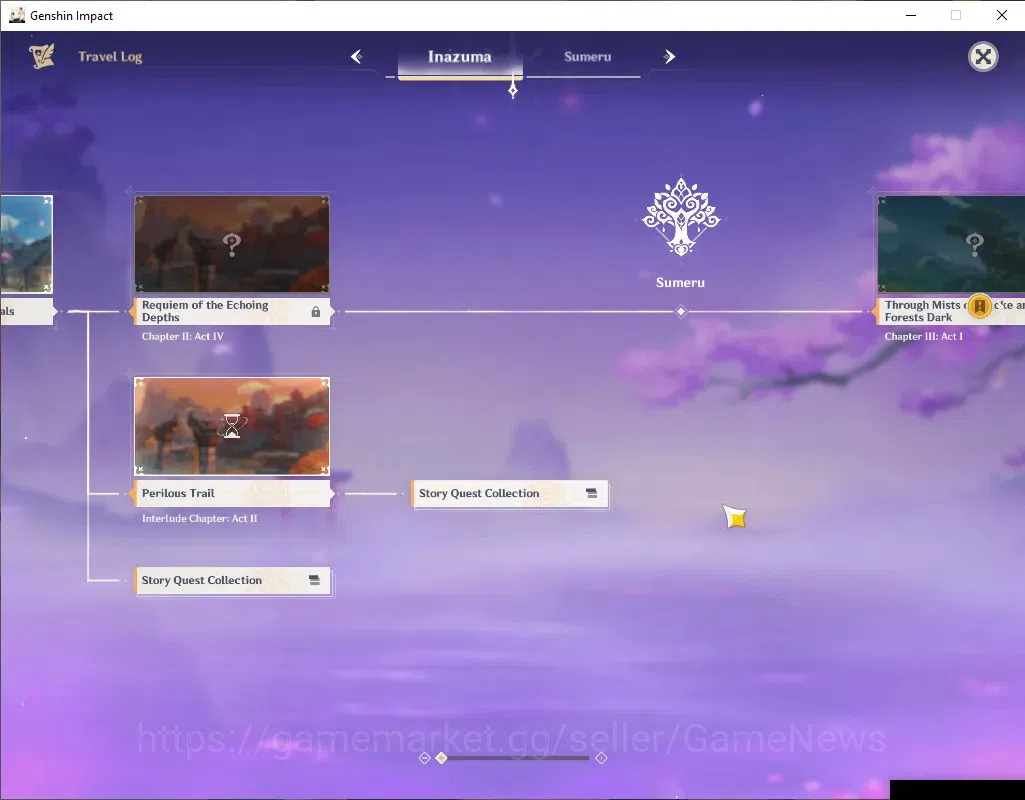
Task: Click list icon on right Story Quest Collection
Action: tap(592, 493)
